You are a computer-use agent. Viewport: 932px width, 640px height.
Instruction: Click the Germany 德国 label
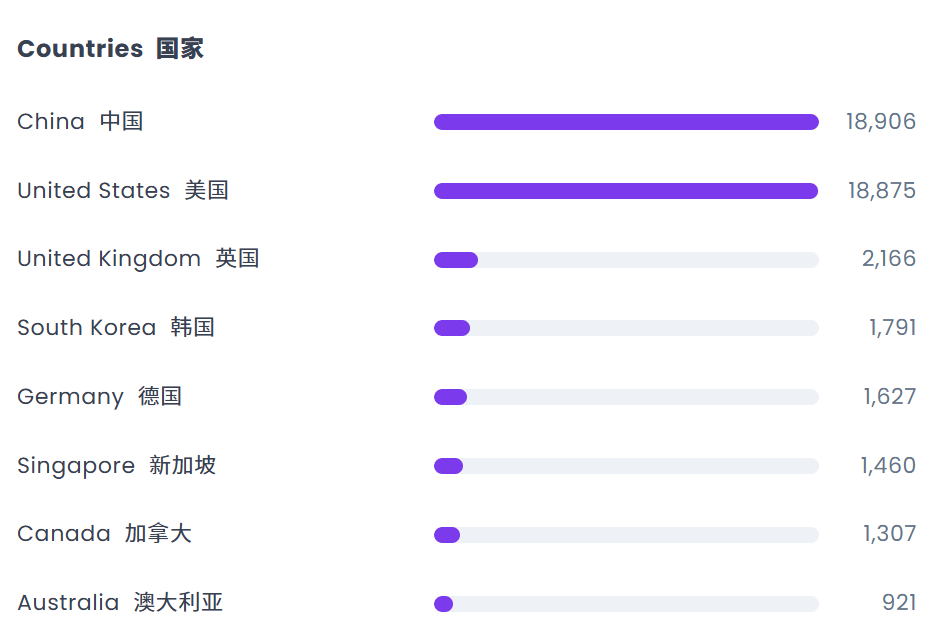(99, 396)
